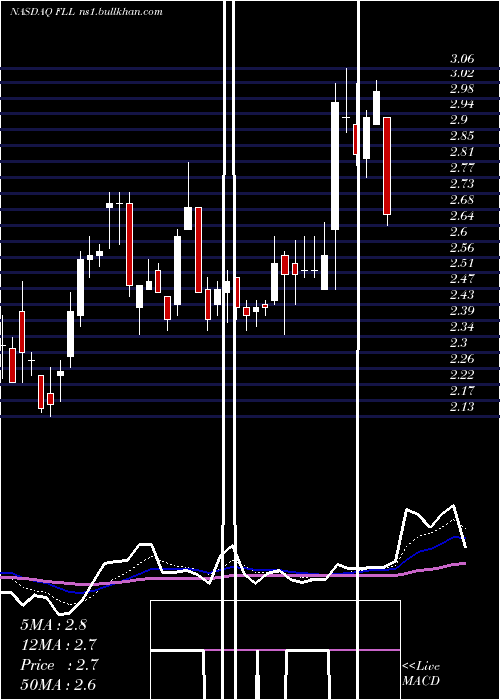This screenshot has height=700, width=500.
Task: Click the 2.73 price axis label
Action: coord(462,183)
